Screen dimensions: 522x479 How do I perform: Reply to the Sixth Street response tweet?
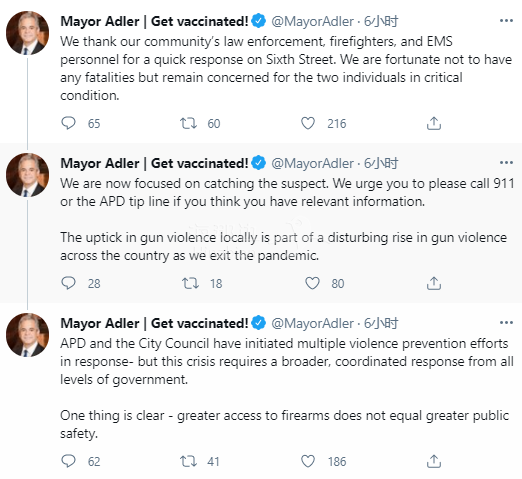[x=68, y=123]
